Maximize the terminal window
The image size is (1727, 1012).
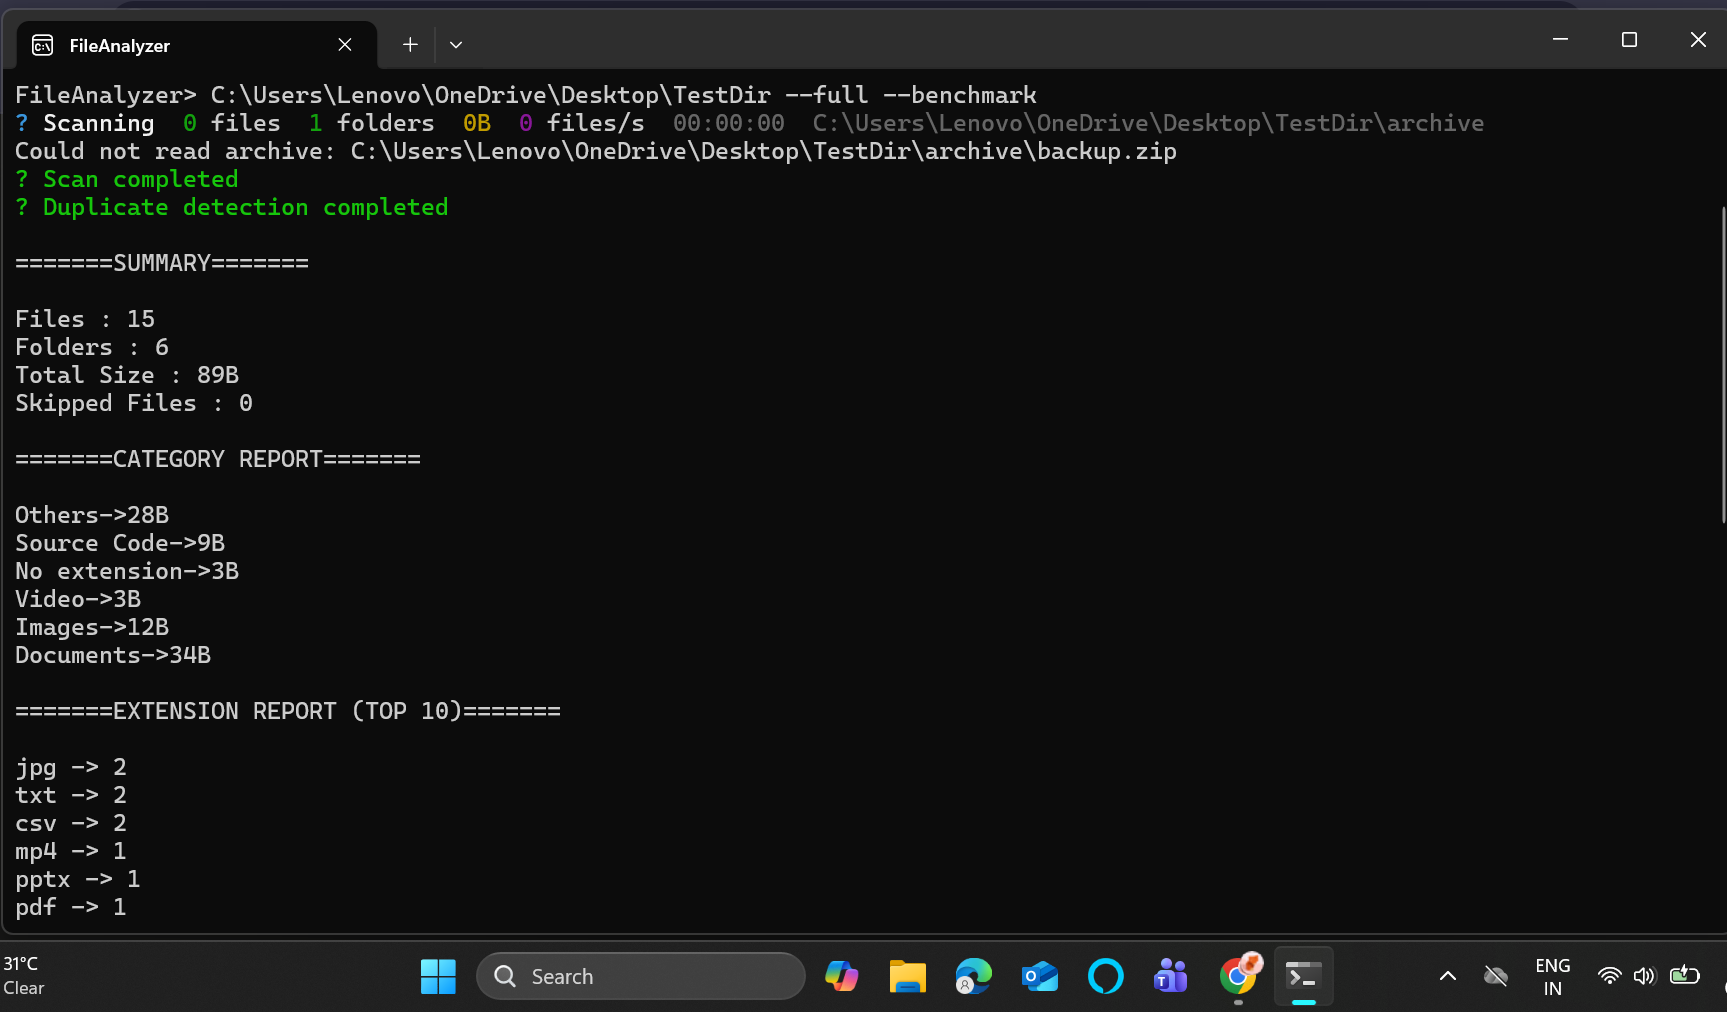click(x=1629, y=40)
